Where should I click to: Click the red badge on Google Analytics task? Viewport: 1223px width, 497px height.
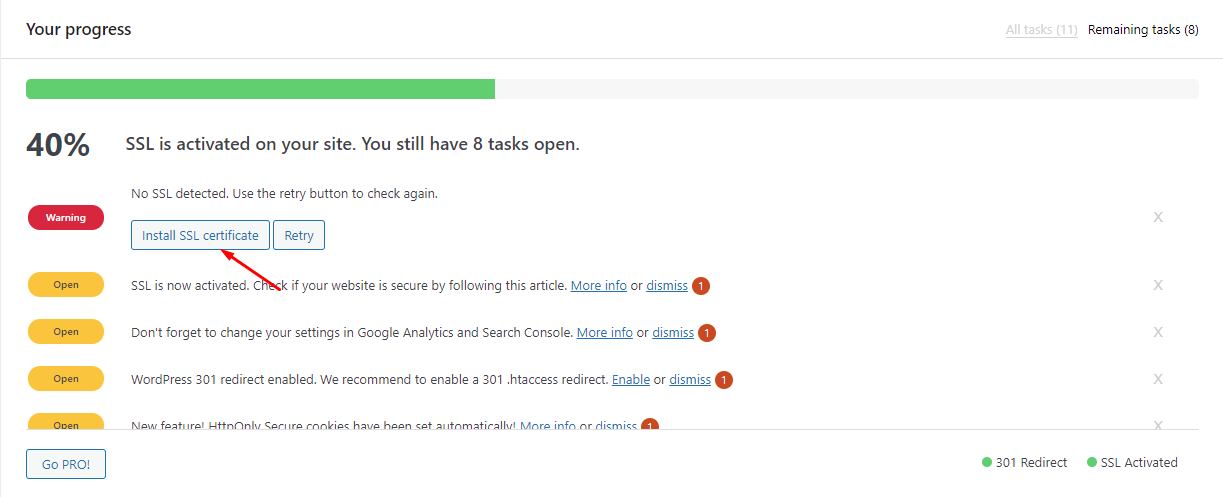point(707,333)
